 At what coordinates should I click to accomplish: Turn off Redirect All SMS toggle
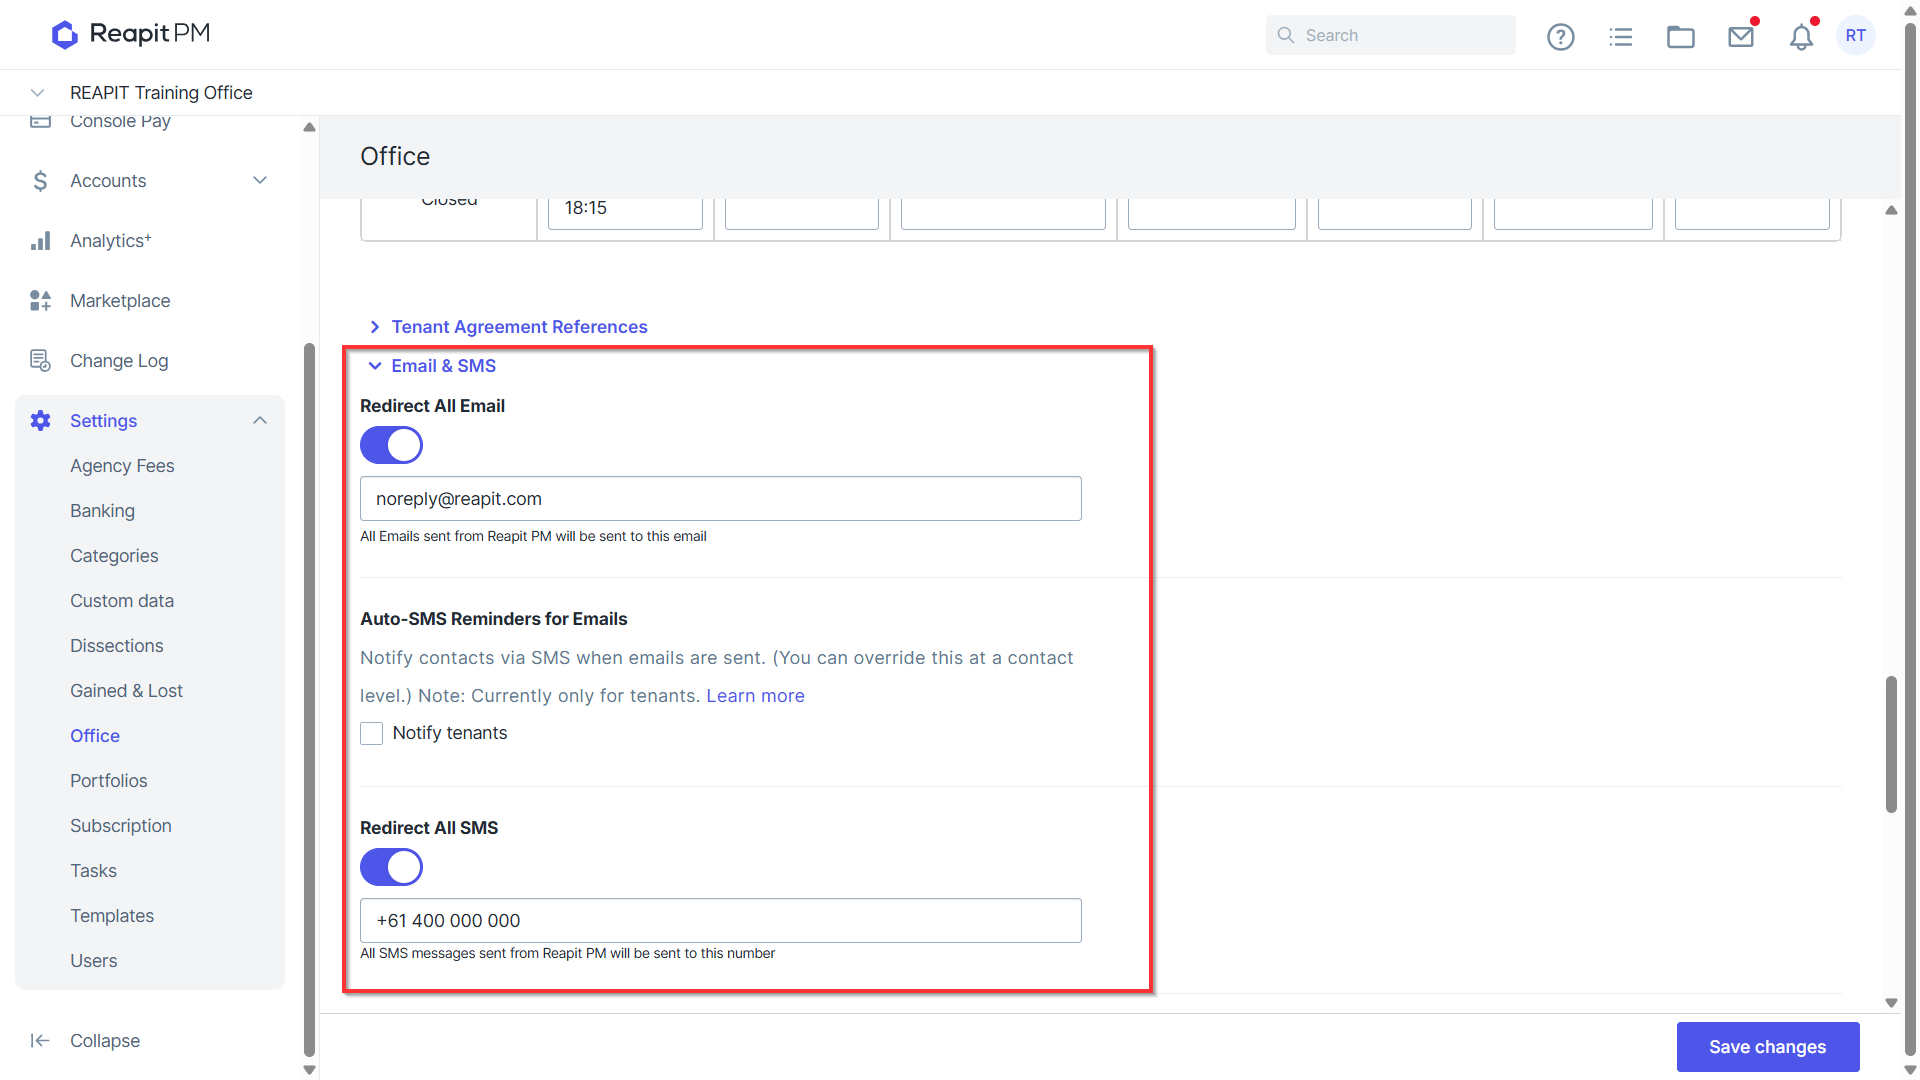pyautogui.click(x=391, y=867)
